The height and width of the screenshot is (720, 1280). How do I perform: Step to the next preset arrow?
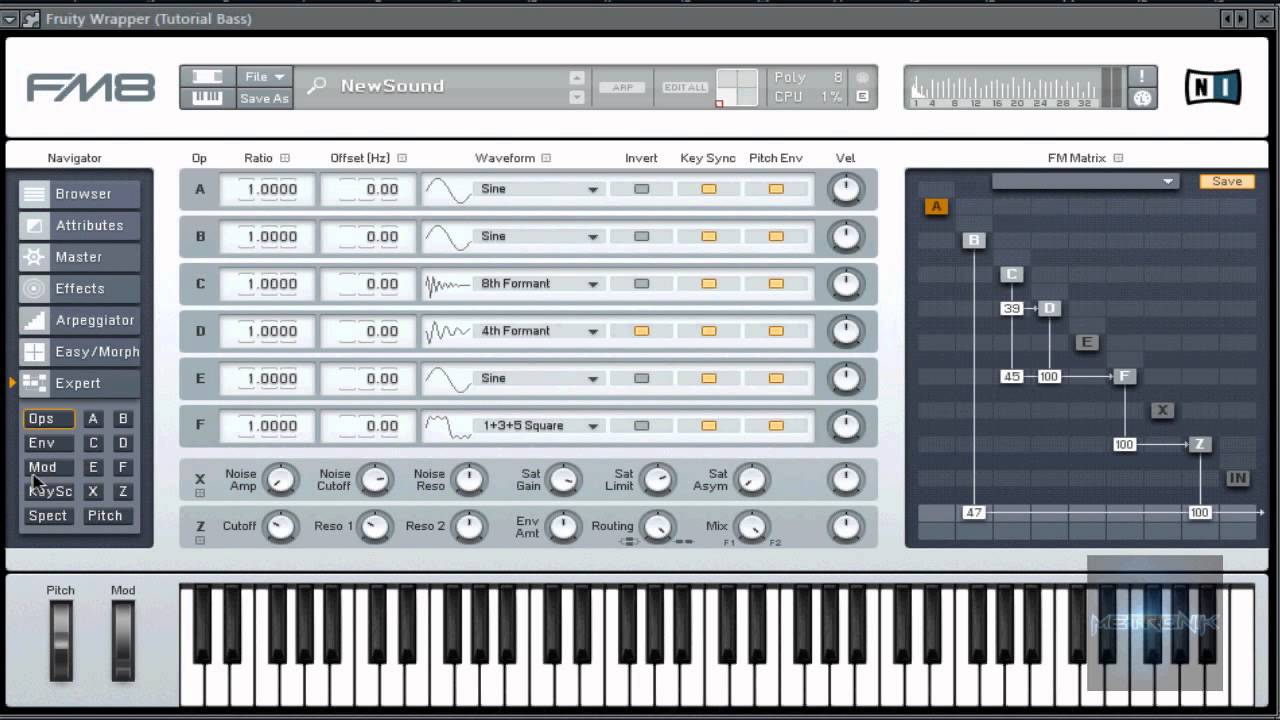pyautogui.click(x=577, y=97)
